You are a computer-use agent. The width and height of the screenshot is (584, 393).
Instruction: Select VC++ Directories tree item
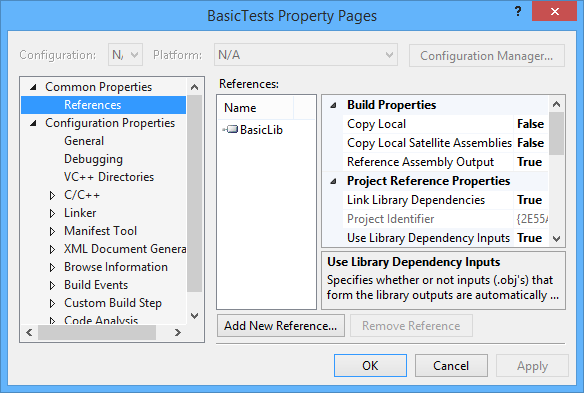click(x=109, y=177)
